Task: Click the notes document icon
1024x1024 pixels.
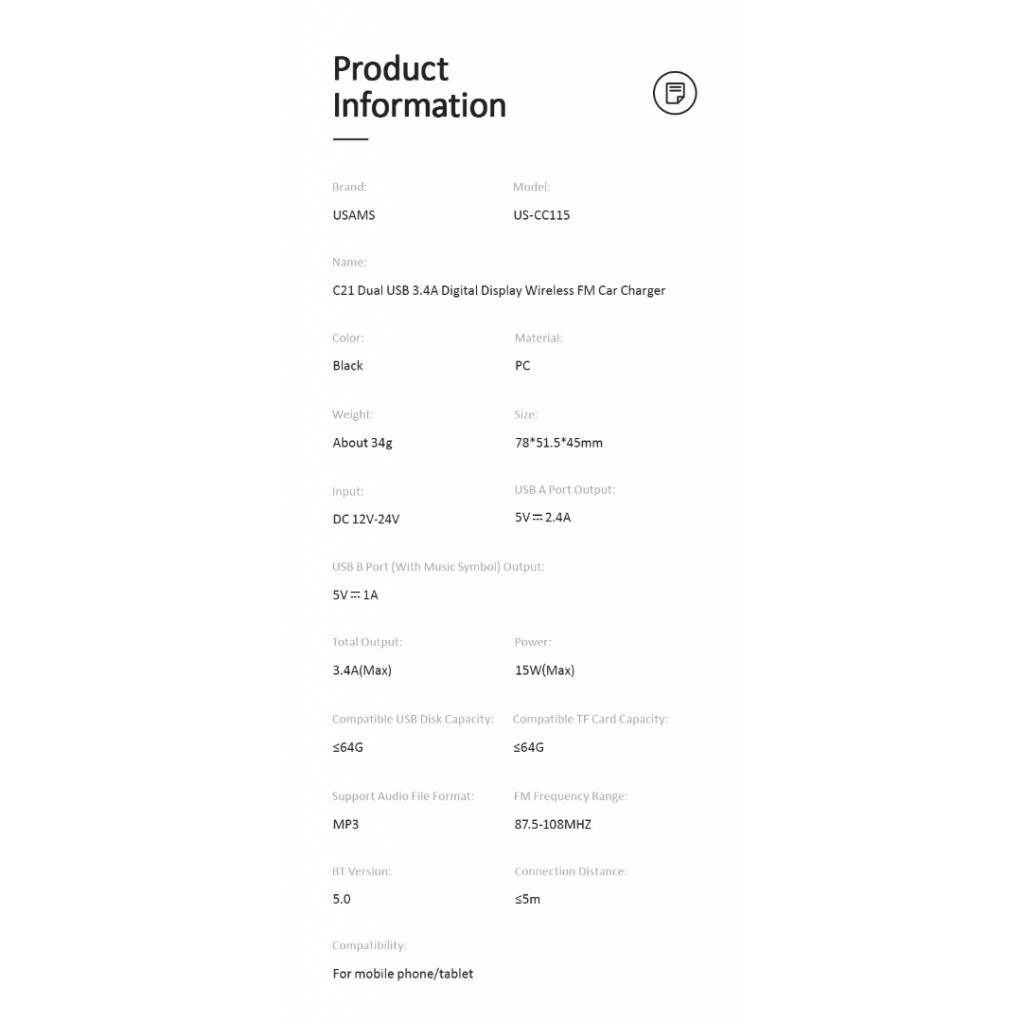Action: (x=675, y=93)
